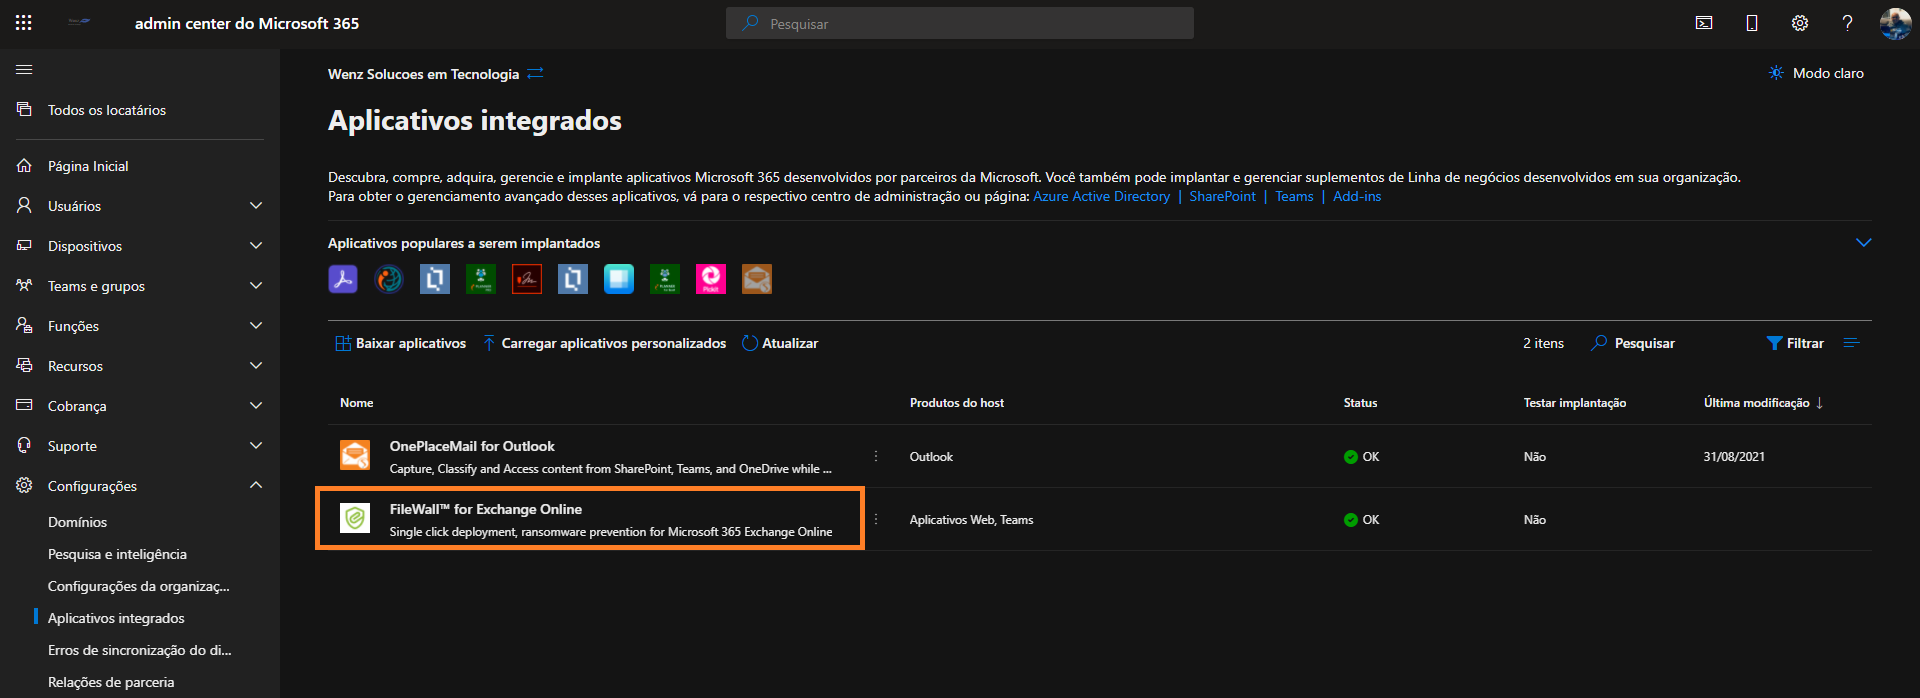Viewport: 1920px width, 698px height.
Task: Expand the Recursos menu
Action: [140, 366]
